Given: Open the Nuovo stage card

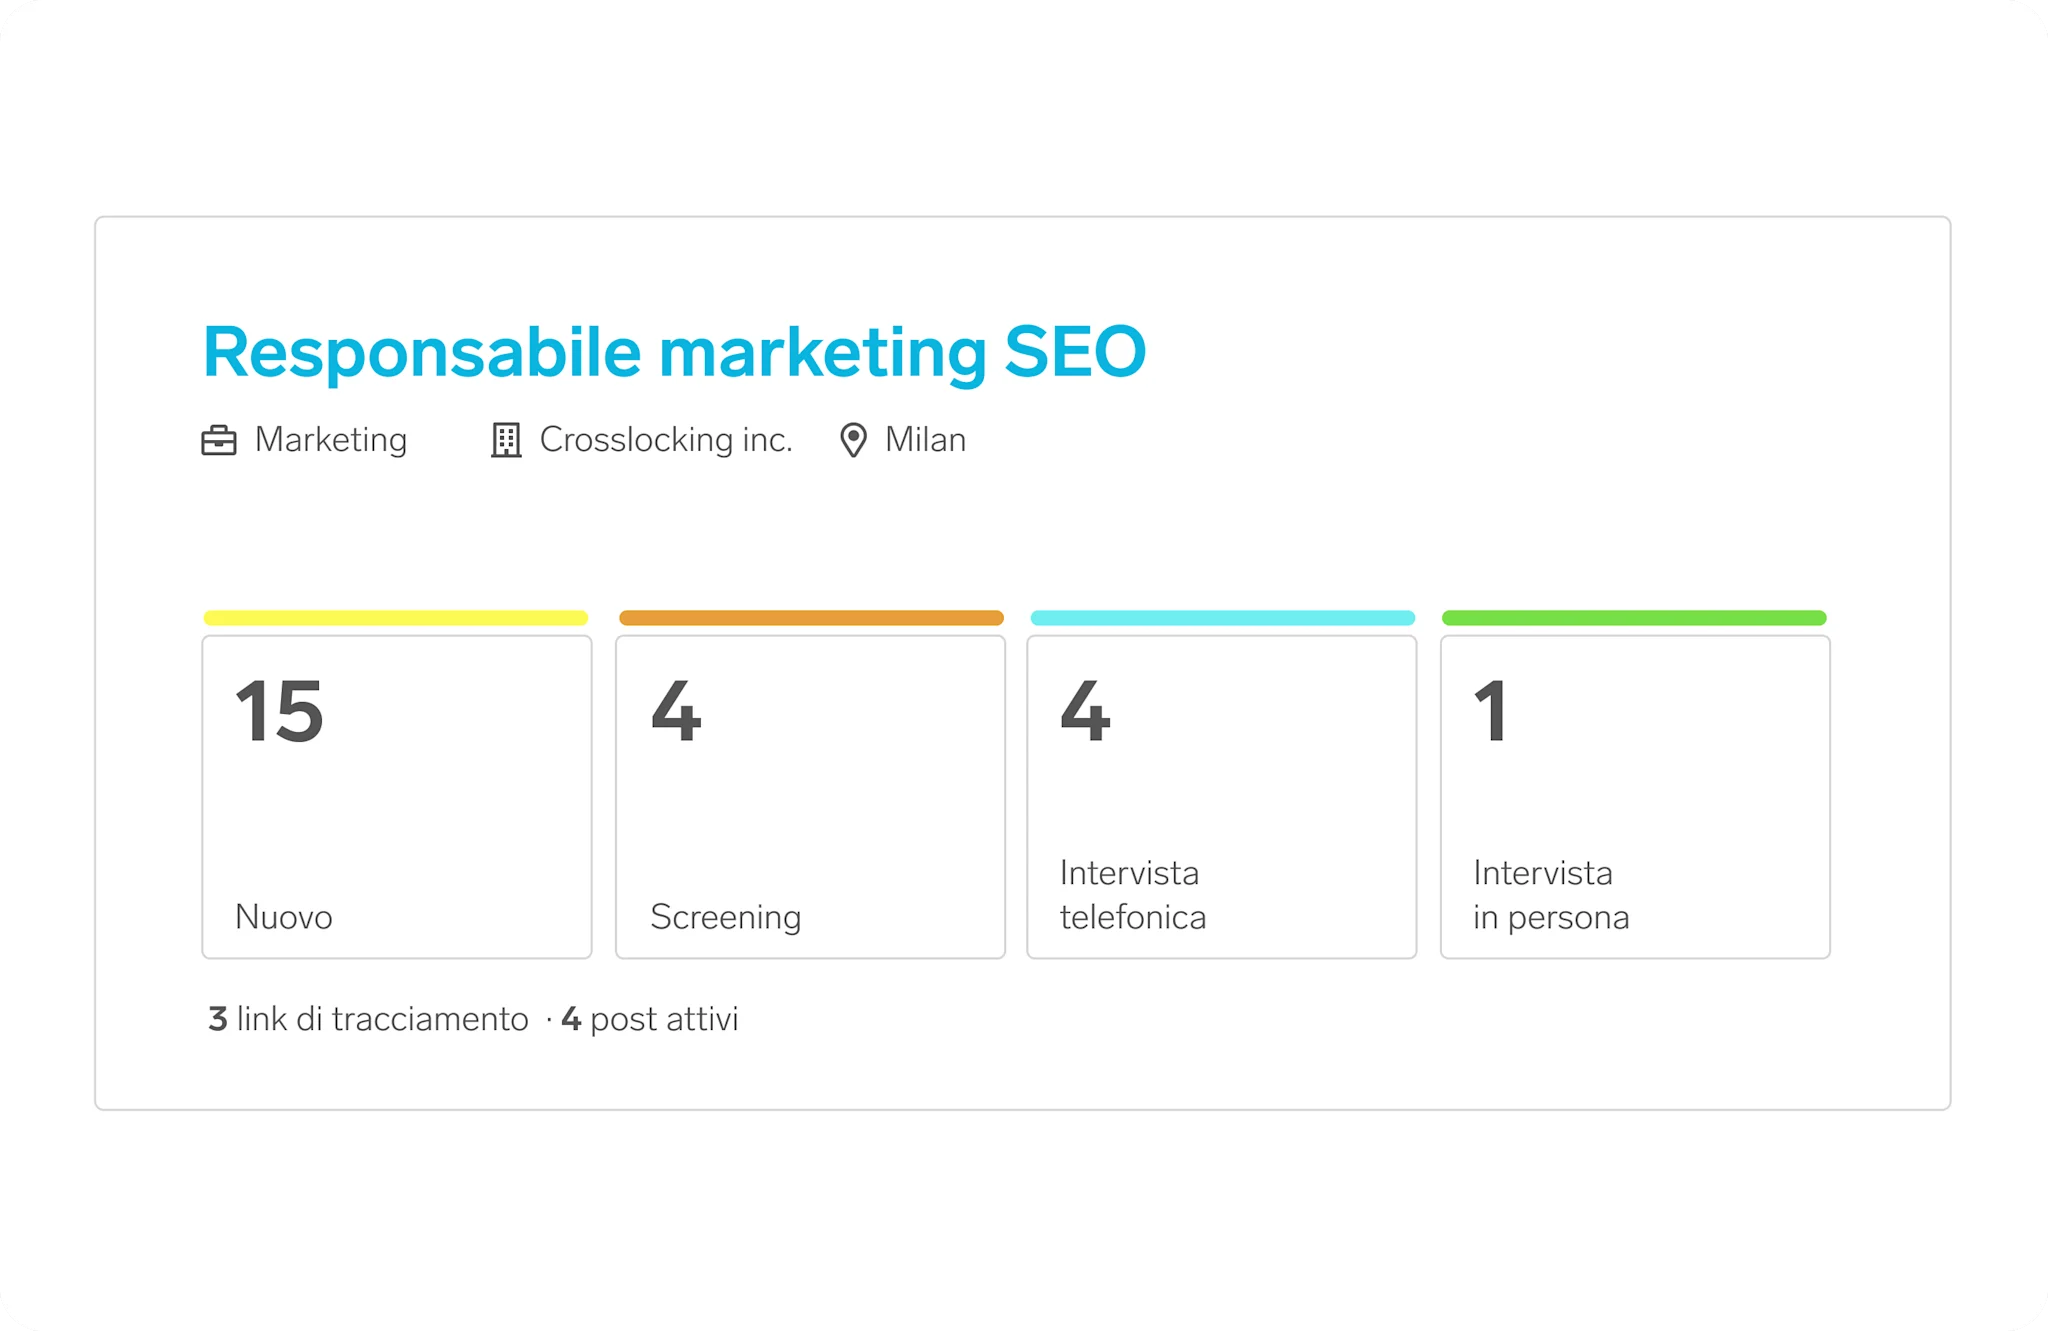Looking at the screenshot, I should pyautogui.click(x=397, y=797).
